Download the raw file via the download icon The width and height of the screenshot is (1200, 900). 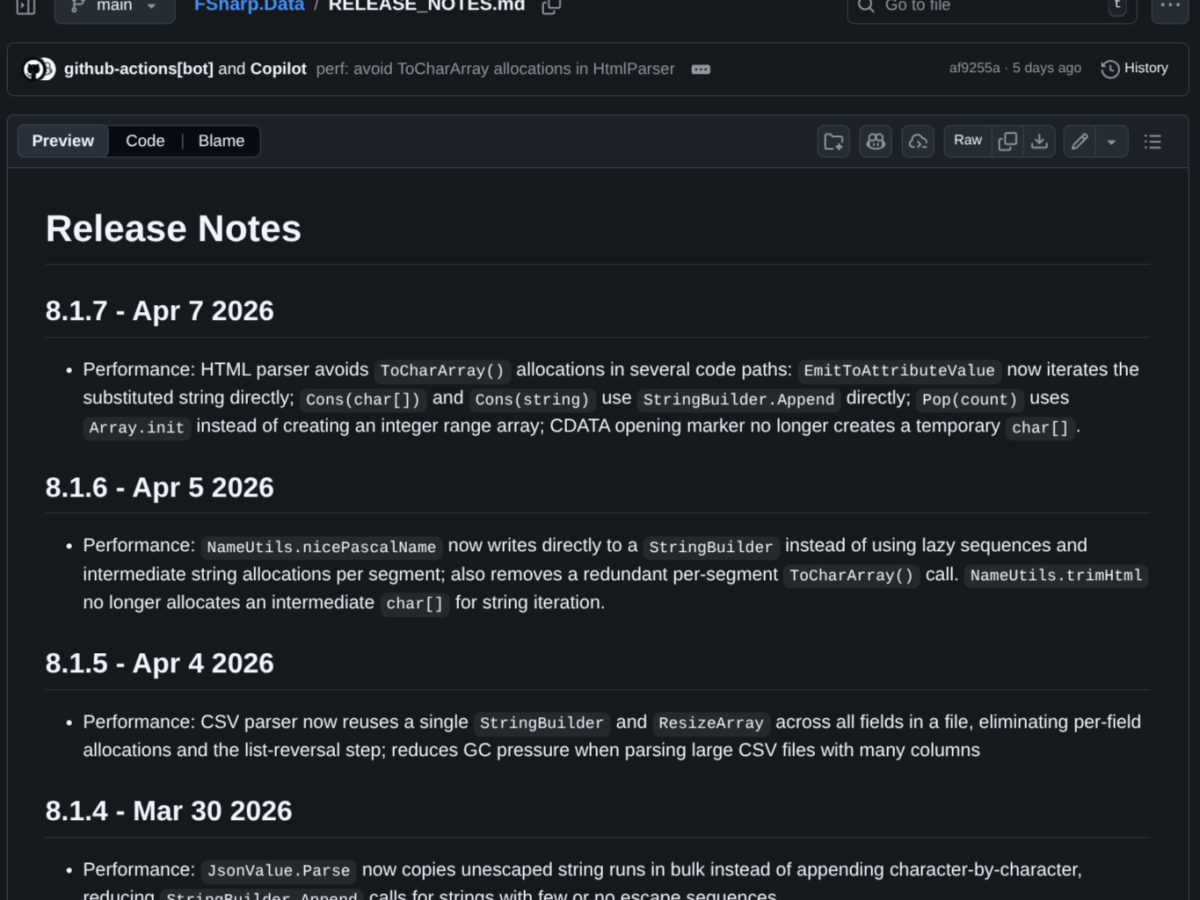(1039, 141)
